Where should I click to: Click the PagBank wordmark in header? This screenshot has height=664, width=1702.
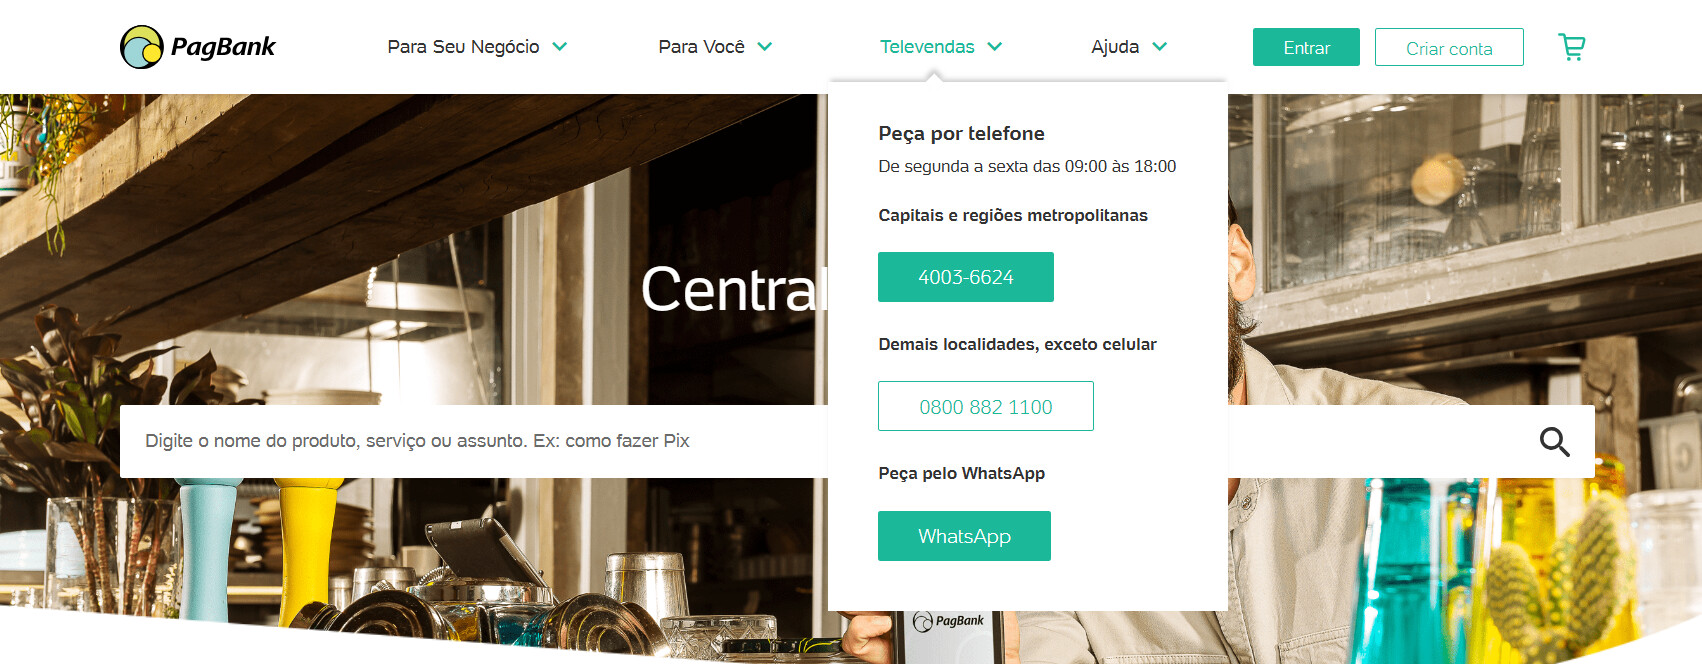(223, 47)
